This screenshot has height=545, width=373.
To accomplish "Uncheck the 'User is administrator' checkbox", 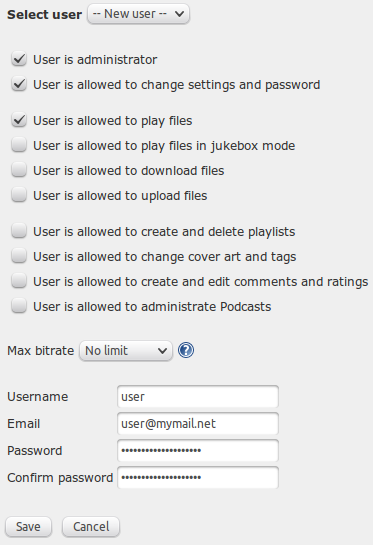I will (x=19, y=59).
